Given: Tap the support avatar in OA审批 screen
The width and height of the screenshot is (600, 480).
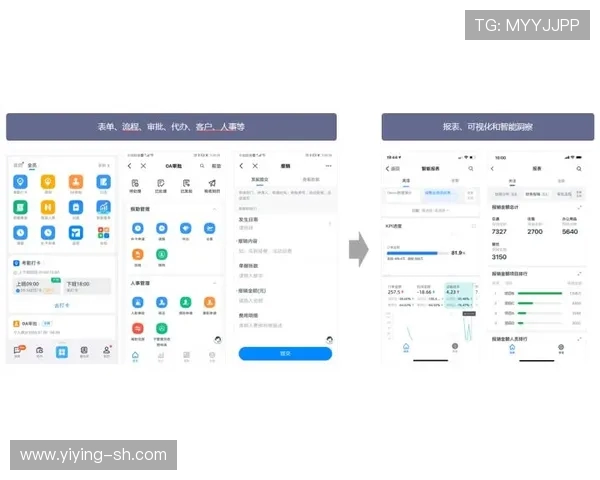Looking at the screenshot, I should coord(218,340).
